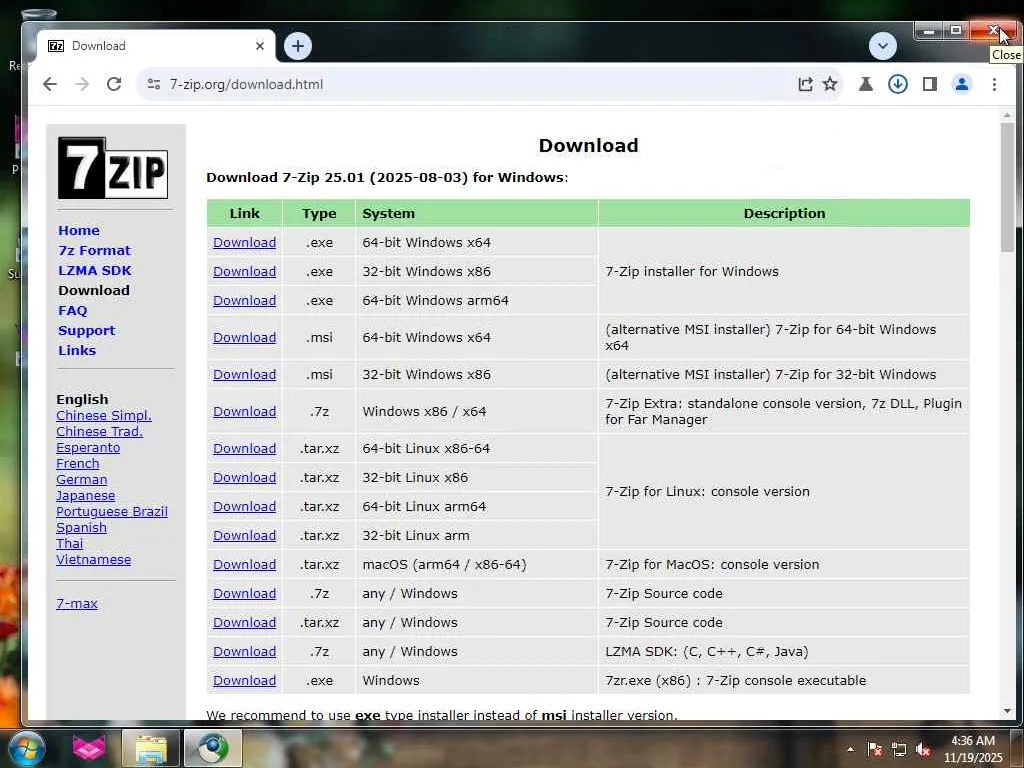Open the 7z Format sidebar link
The width and height of the screenshot is (1024, 768).
click(94, 251)
